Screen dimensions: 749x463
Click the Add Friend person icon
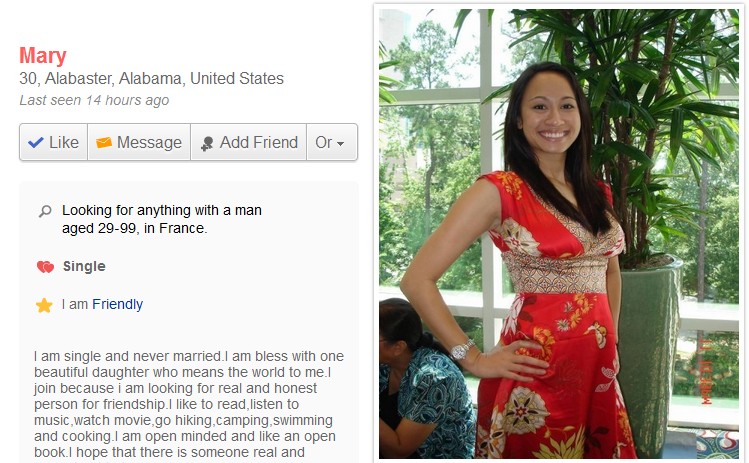207,143
